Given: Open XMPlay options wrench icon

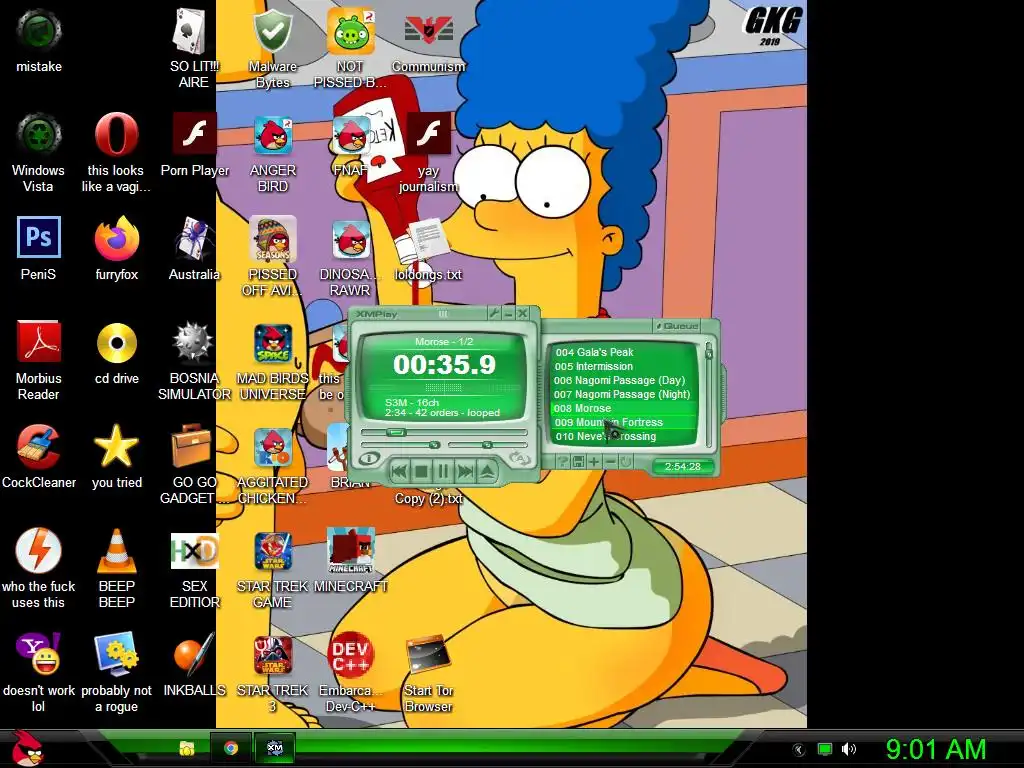Looking at the screenshot, I should click(x=494, y=314).
